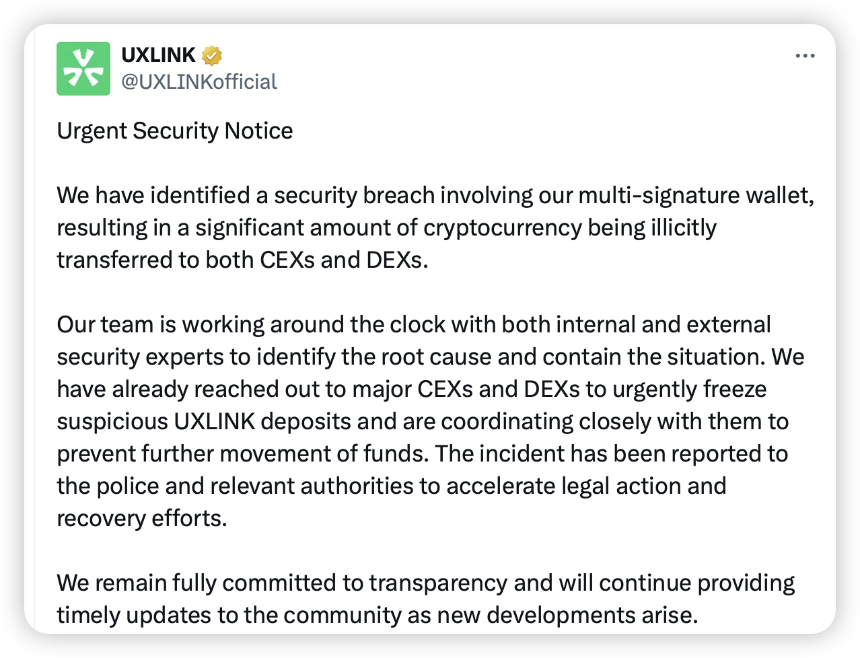
Task: Reveal more actions with the top-right chevron
Action: click(805, 56)
